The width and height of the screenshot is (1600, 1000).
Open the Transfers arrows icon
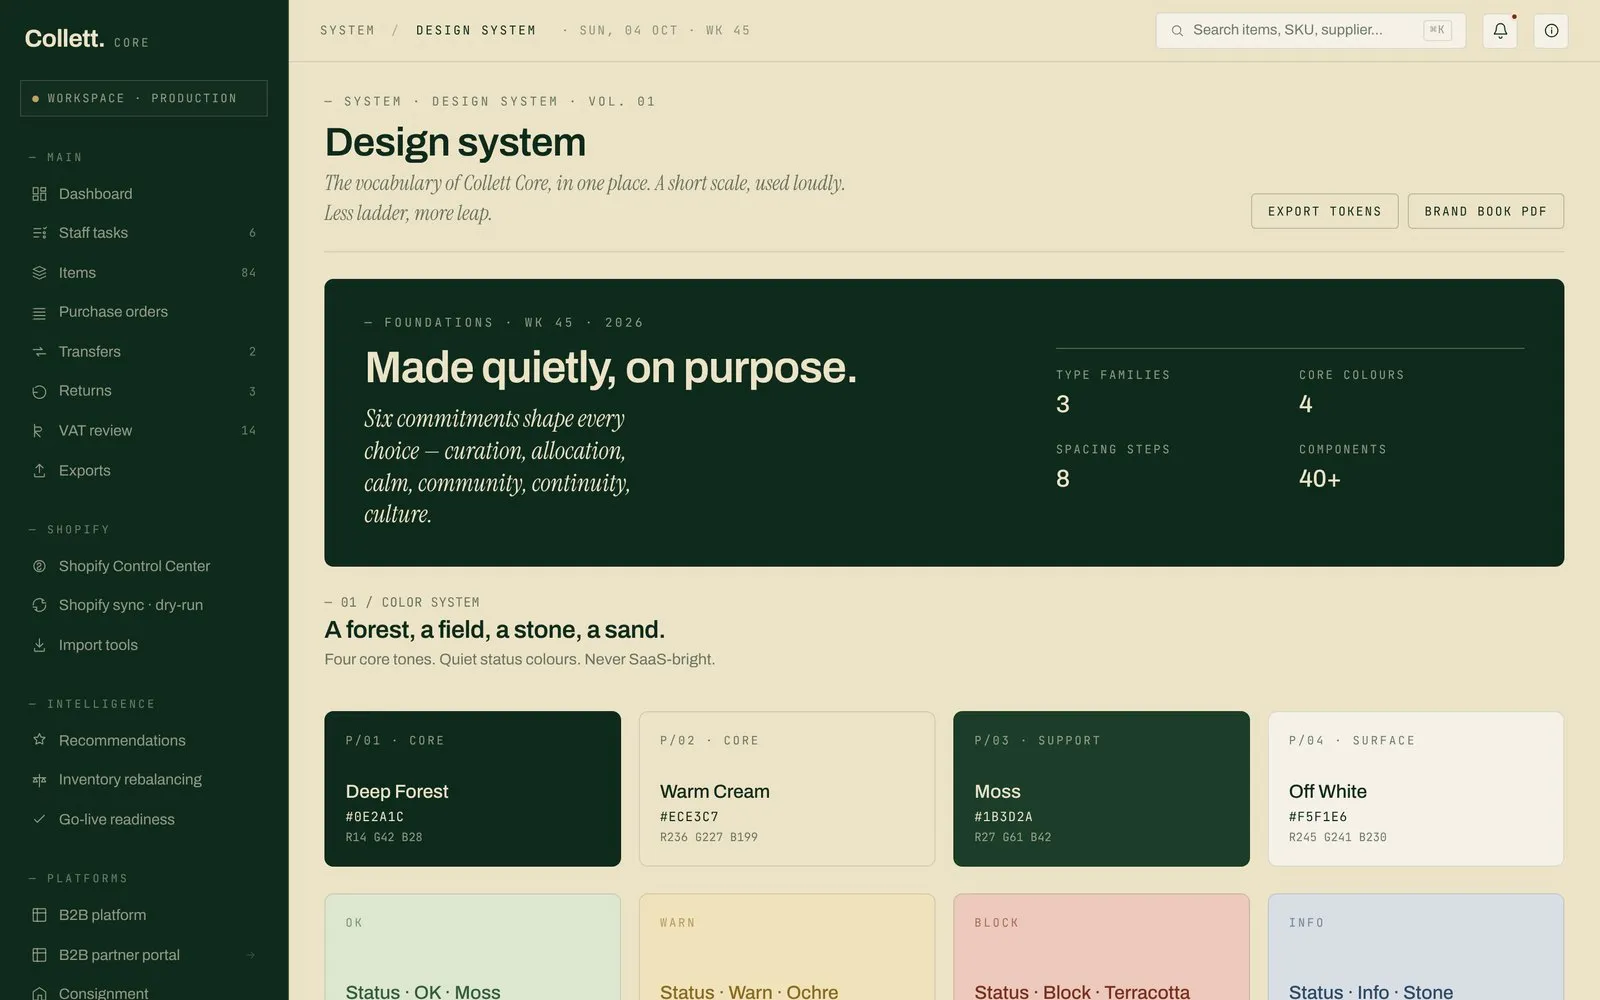39,352
